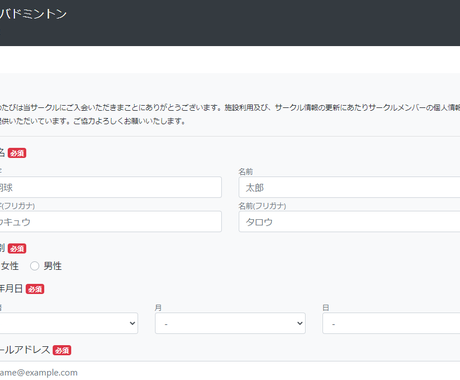Image resolution: width=460 pixels, height=380 pixels.
Task: Click the 名前(フリガナ) field with タロウ
Action: (x=349, y=222)
